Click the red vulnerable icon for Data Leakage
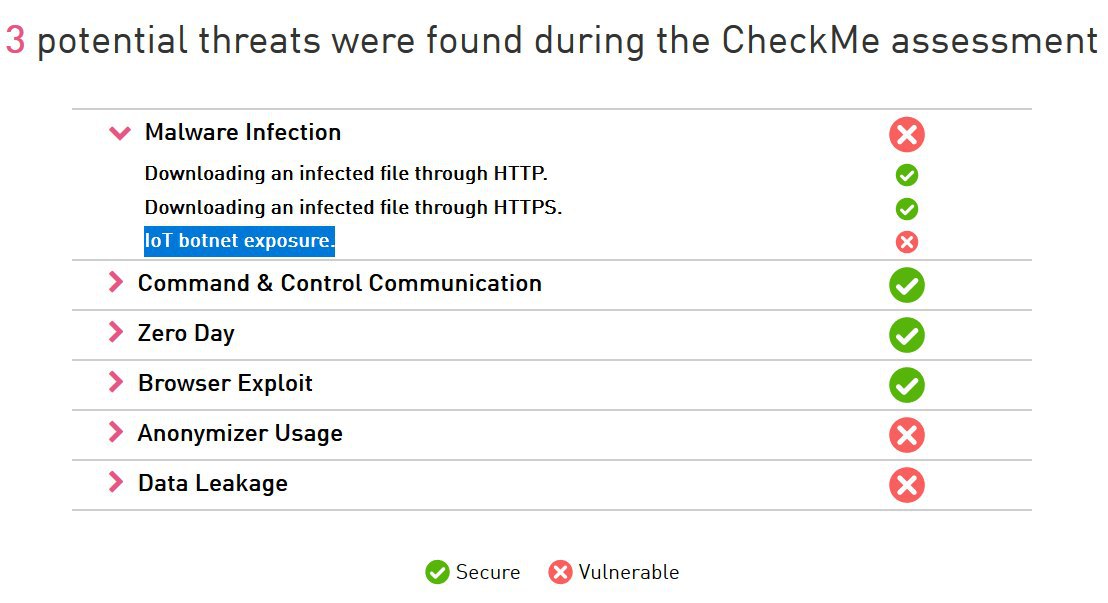Screen dimensions: 1108x603 click(907, 485)
